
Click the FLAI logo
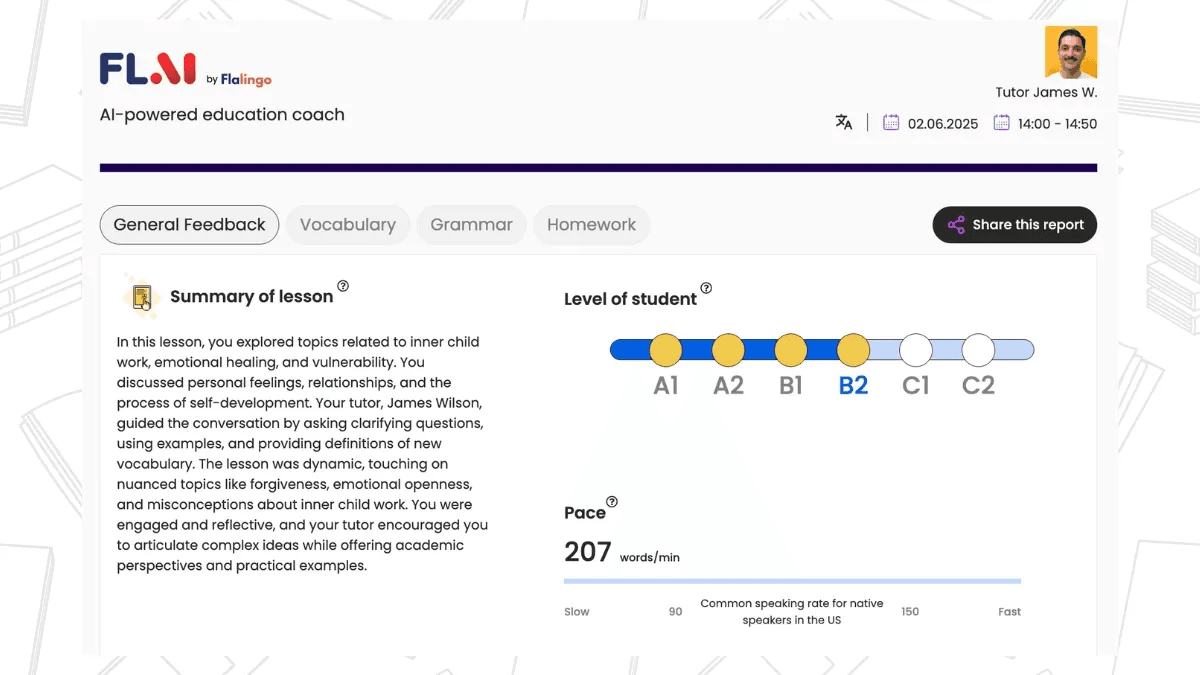pos(148,69)
